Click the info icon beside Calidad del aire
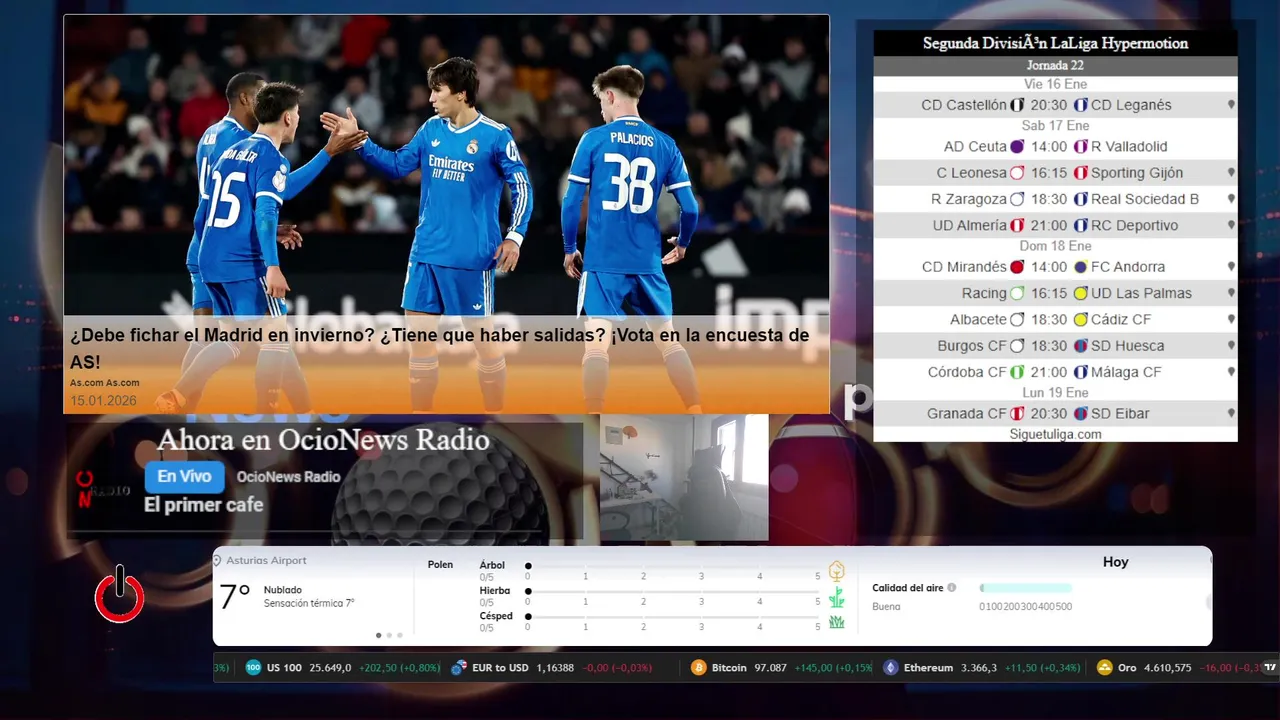This screenshot has height=720, width=1280. tap(952, 588)
